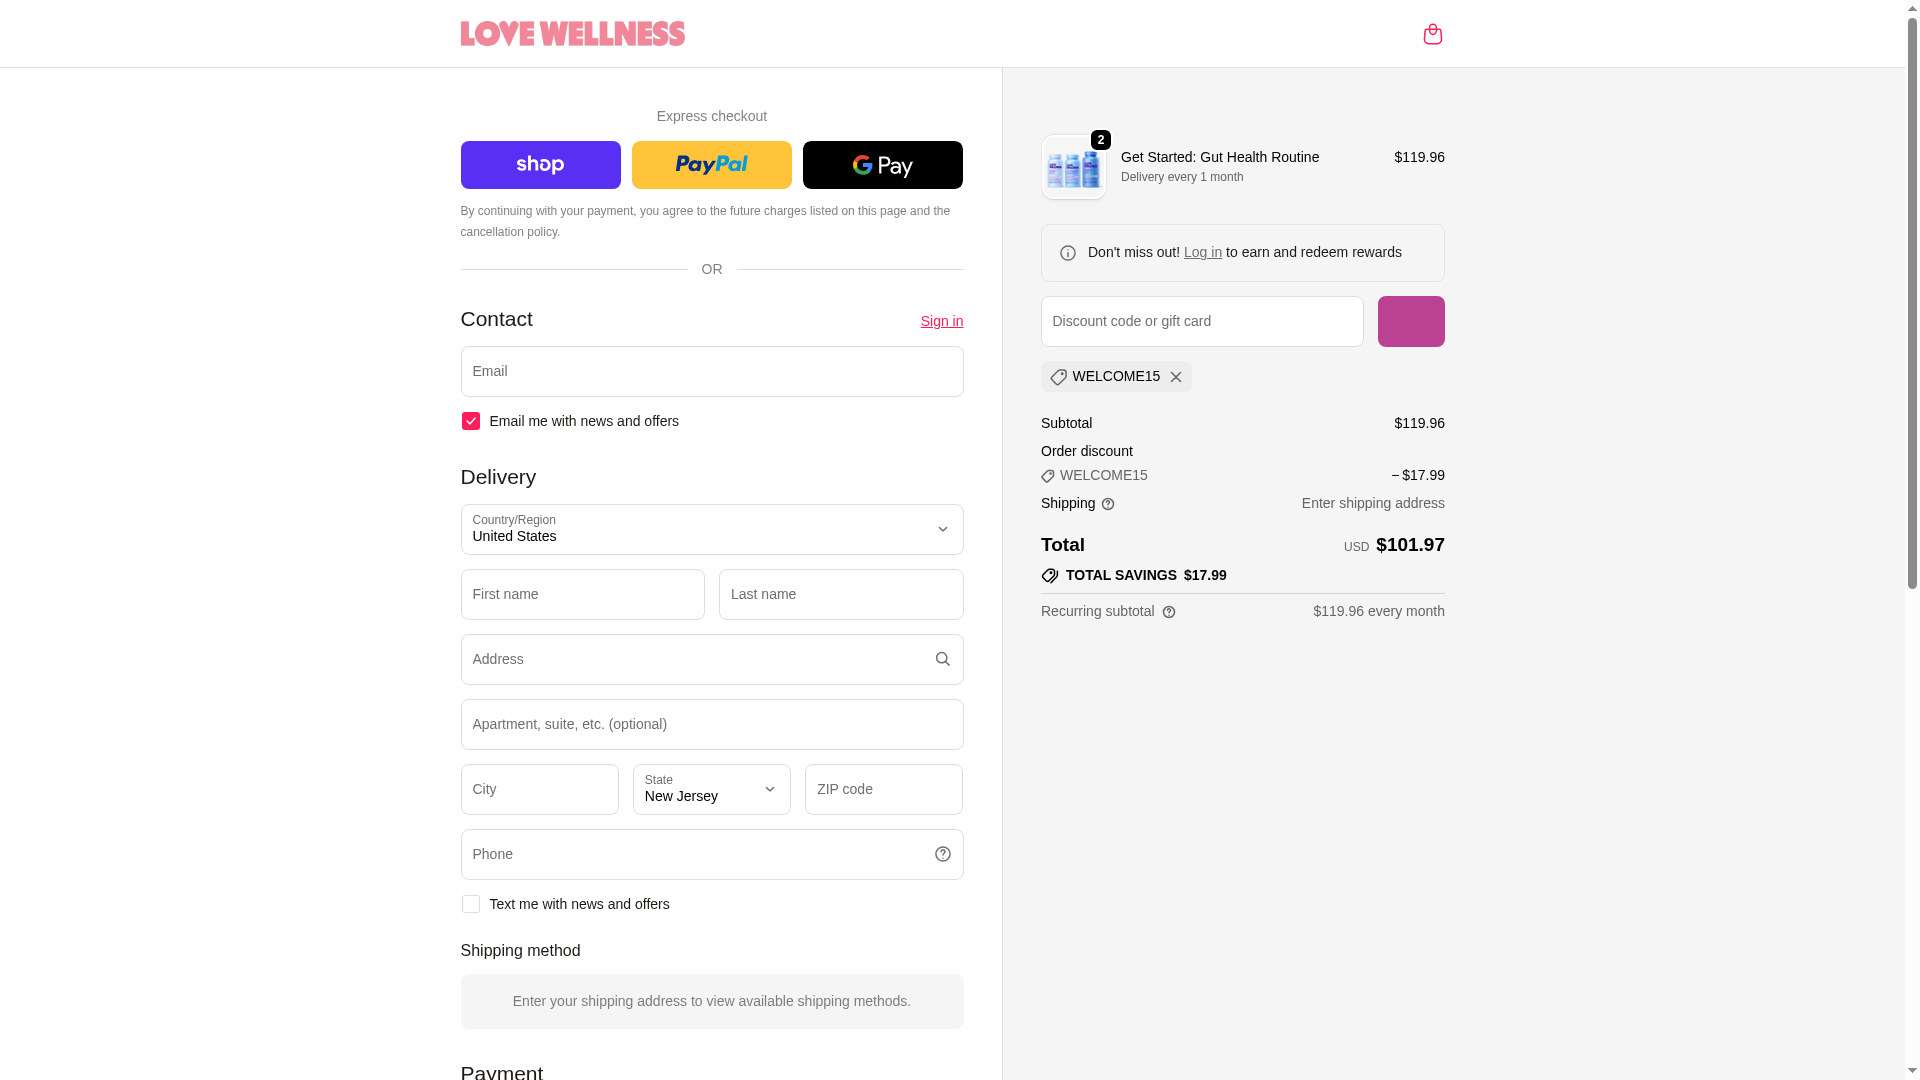
Task: Follow the Log in rewards link
Action: point(1202,252)
